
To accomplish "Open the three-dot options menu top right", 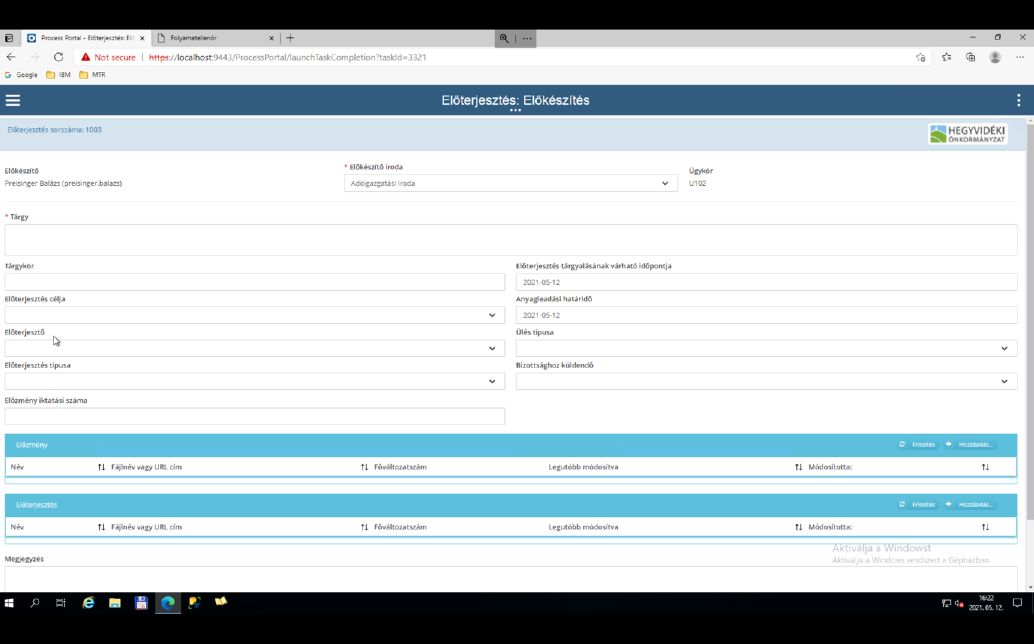I will [1018, 99].
